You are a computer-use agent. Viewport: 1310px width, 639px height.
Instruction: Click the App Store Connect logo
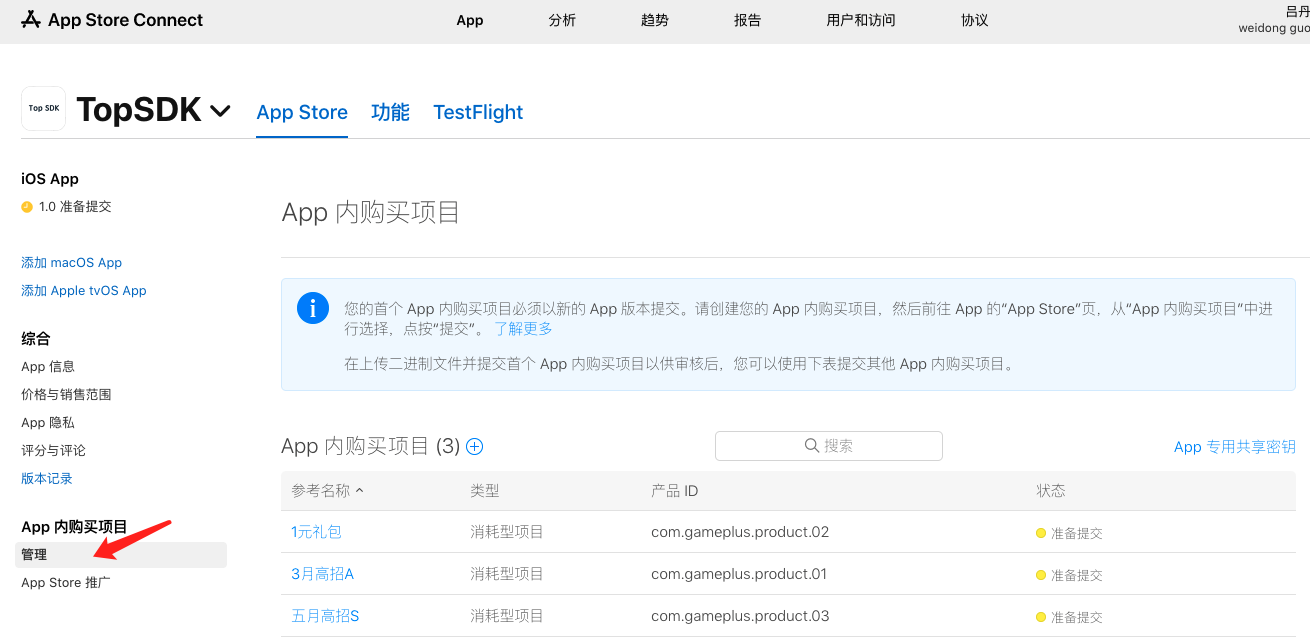pos(112,20)
